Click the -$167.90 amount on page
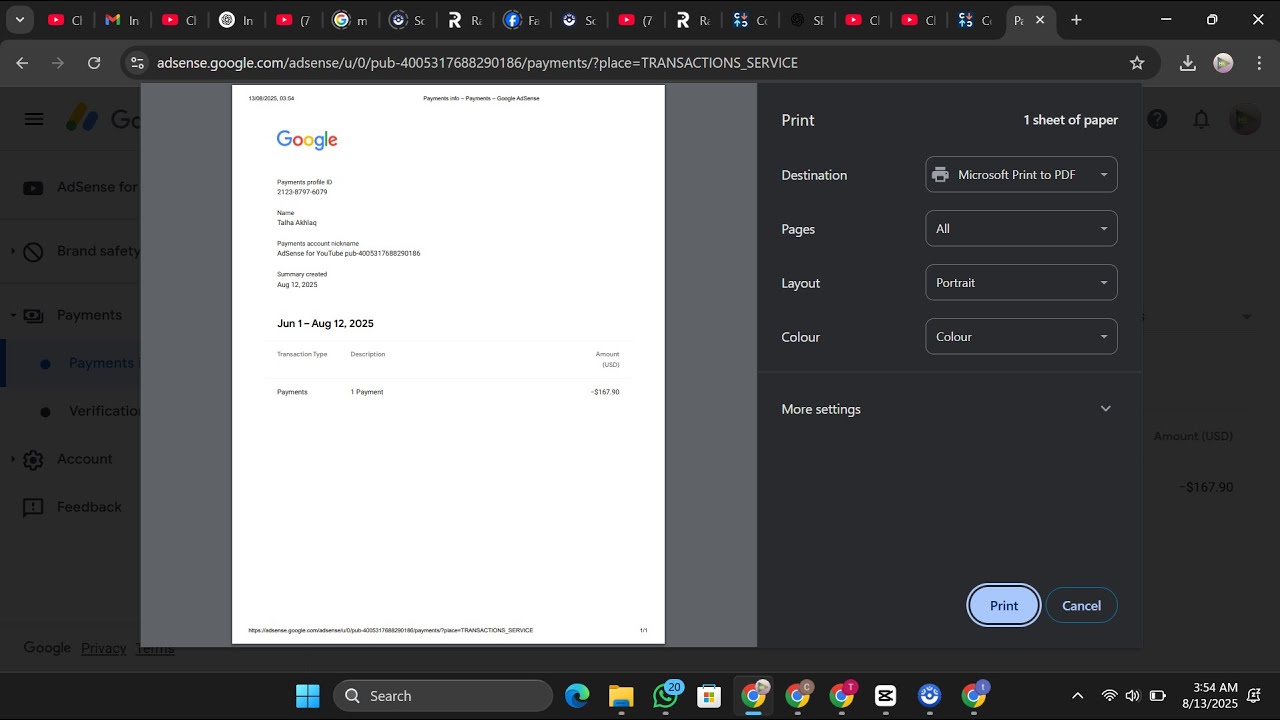The width and height of the screenshot is (1280, 720). (1206, 487)
